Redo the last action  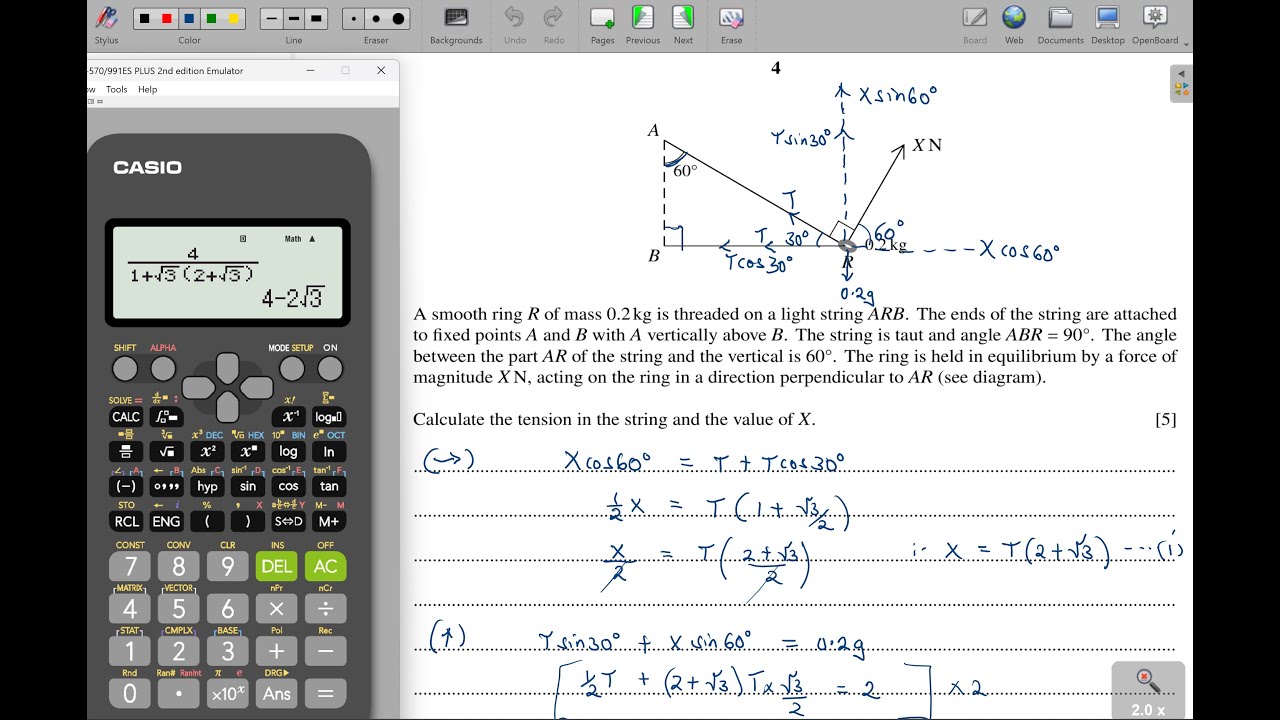click(x=553, y=24)
